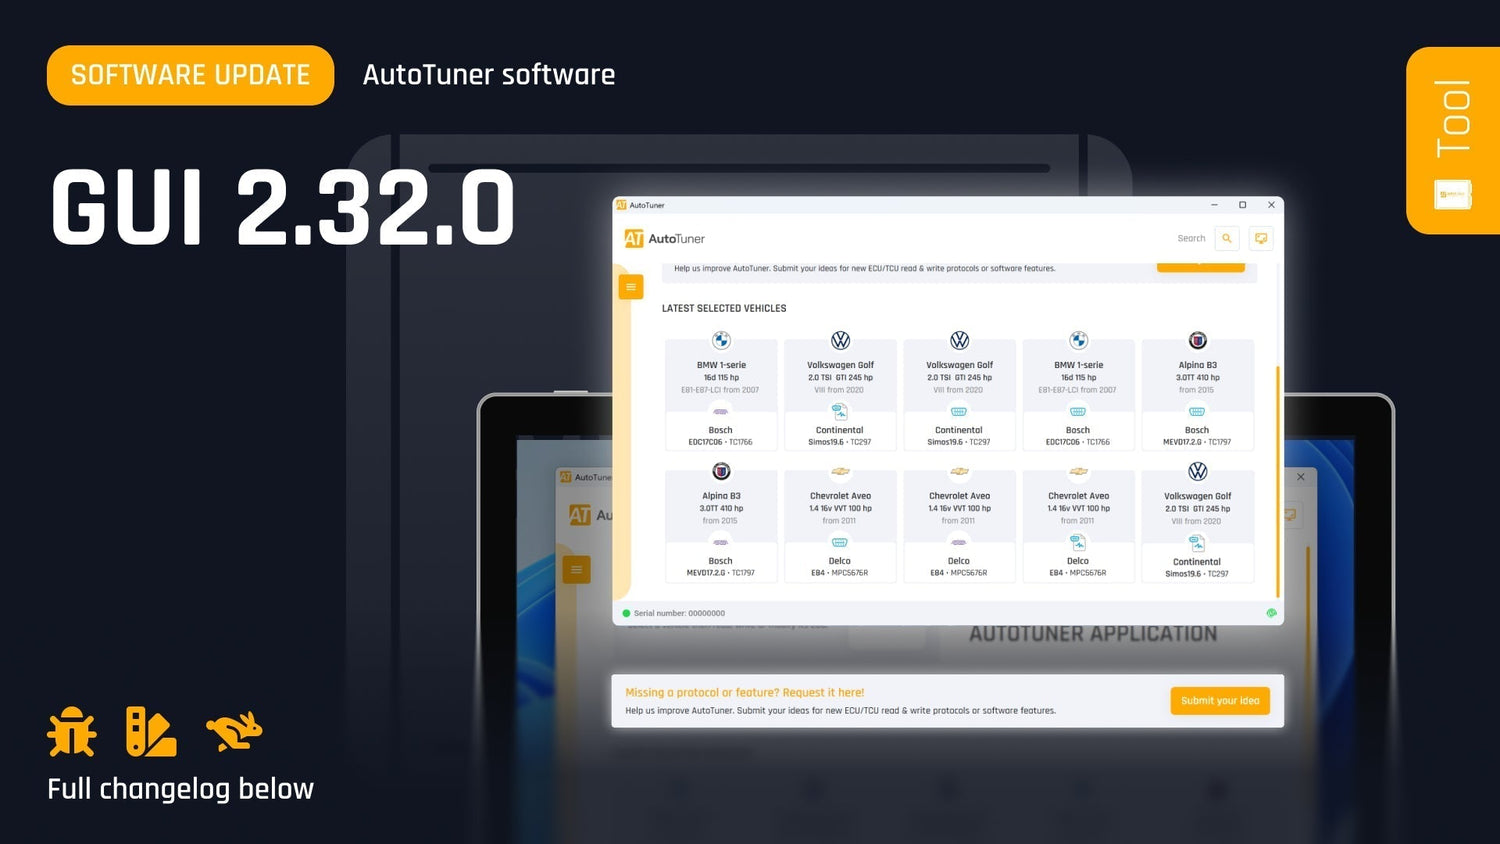Click Continental Simos19.6 under Golf card with OBD connector

pos(959,436)
